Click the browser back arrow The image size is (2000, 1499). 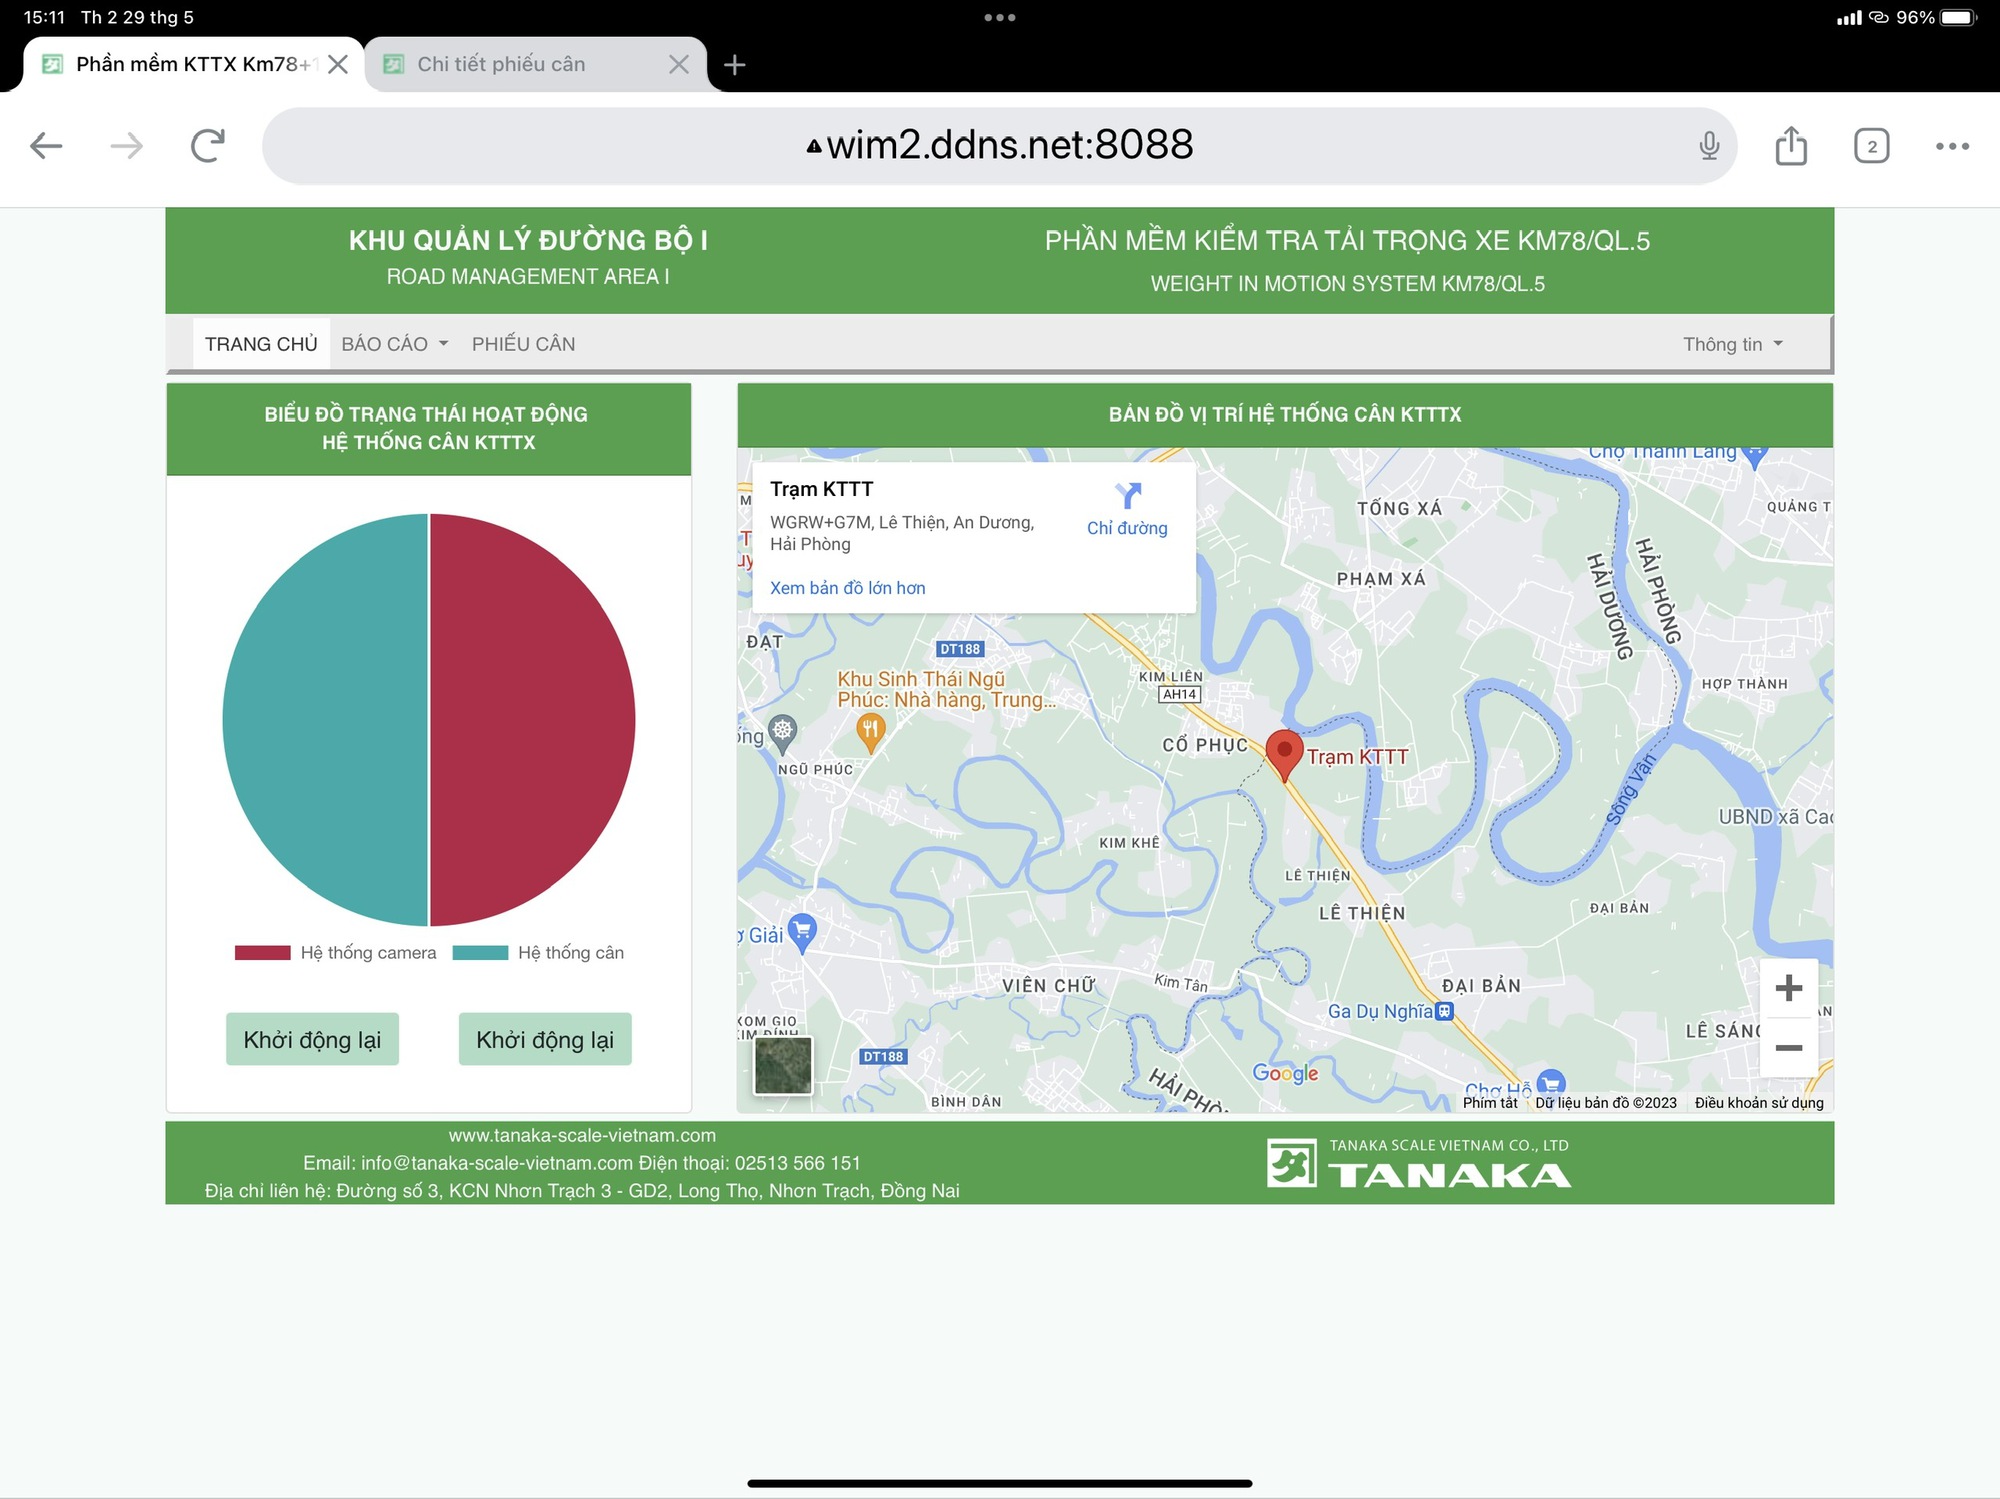click(46, 146)
